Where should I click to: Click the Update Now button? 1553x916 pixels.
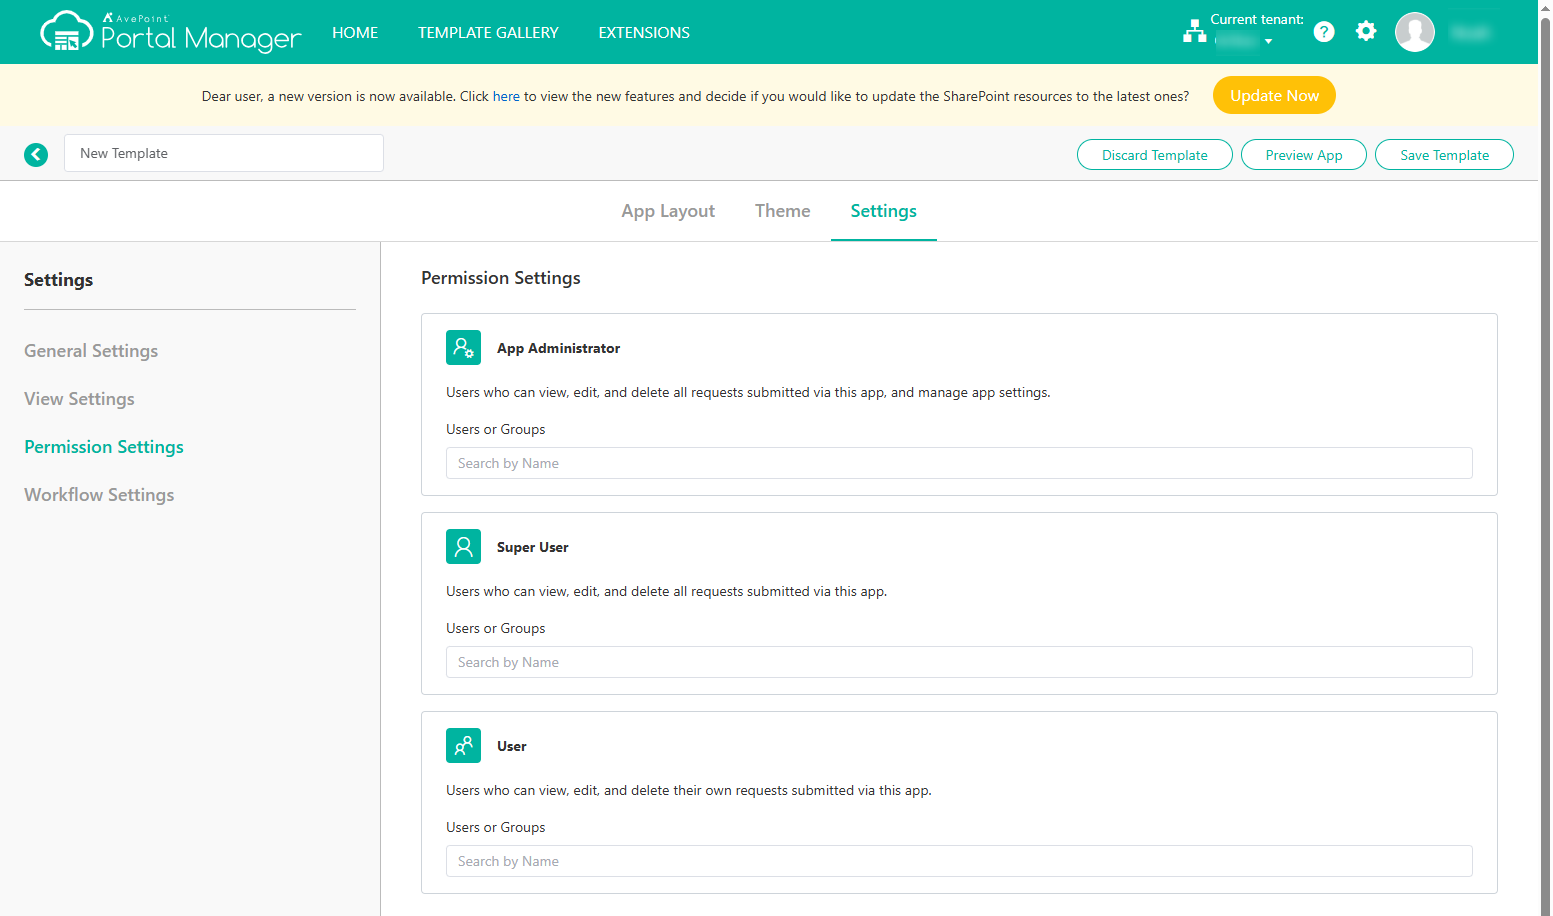pos(1274,96)
